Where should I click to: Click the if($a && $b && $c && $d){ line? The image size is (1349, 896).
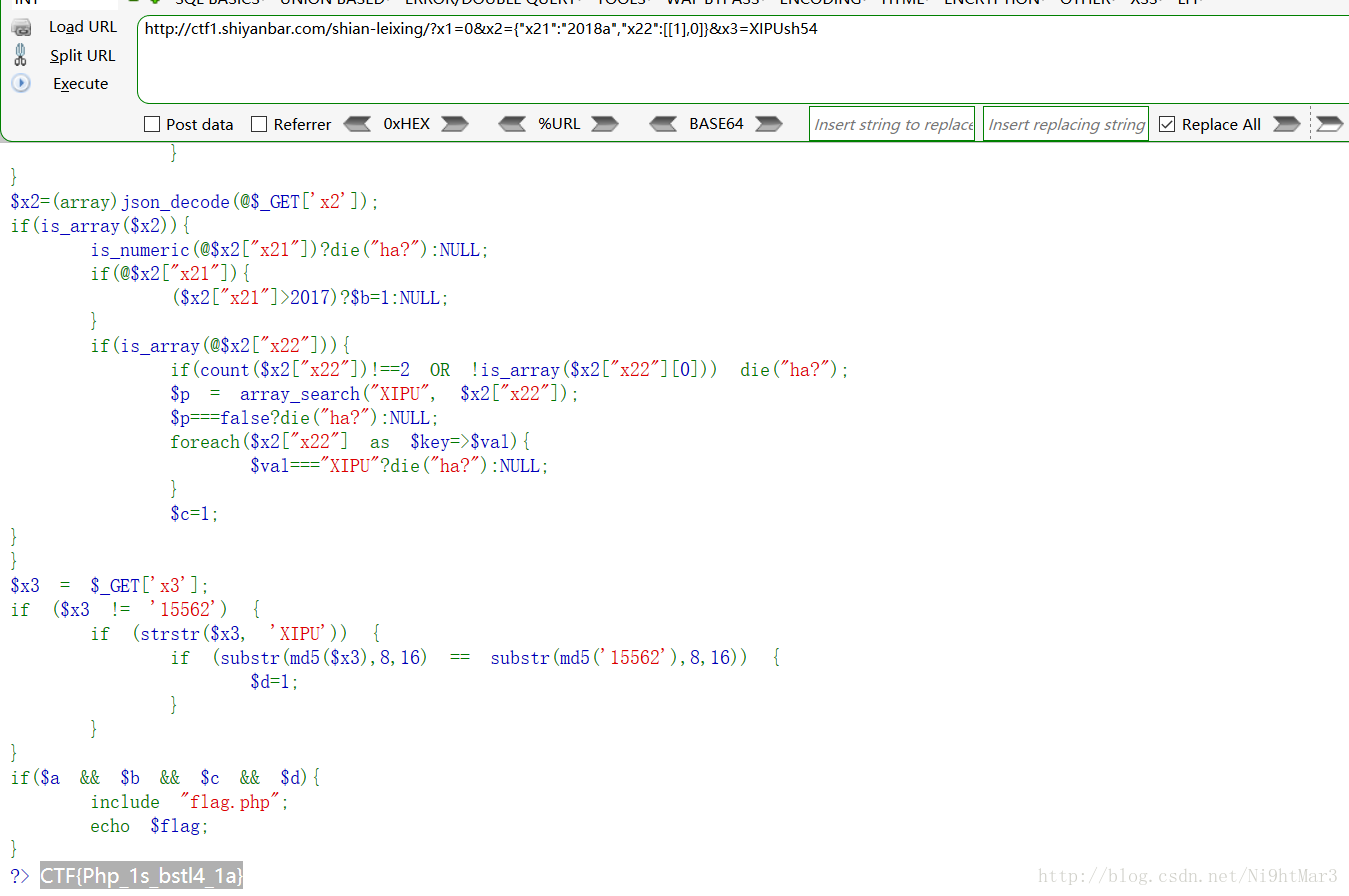coord(165,778)
